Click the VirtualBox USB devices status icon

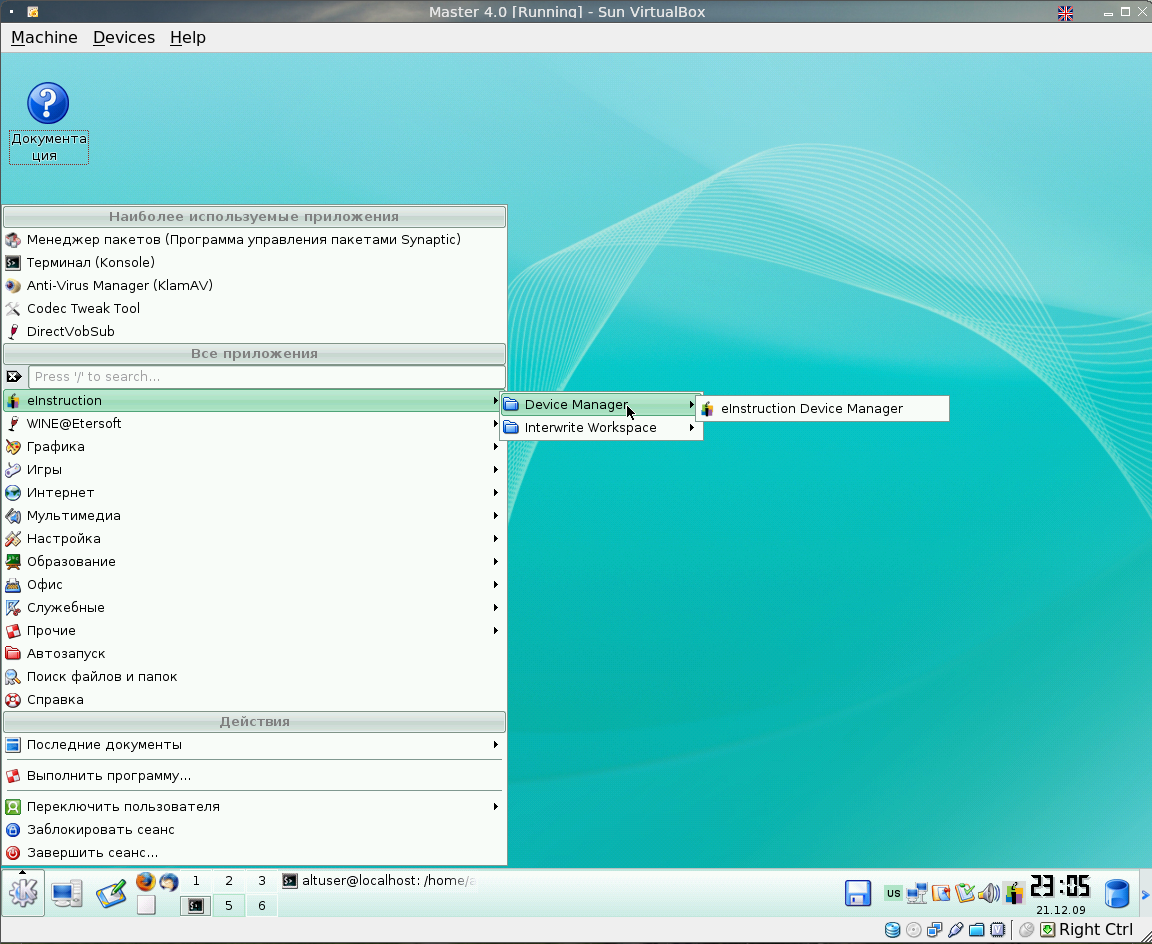click(955, 930)
